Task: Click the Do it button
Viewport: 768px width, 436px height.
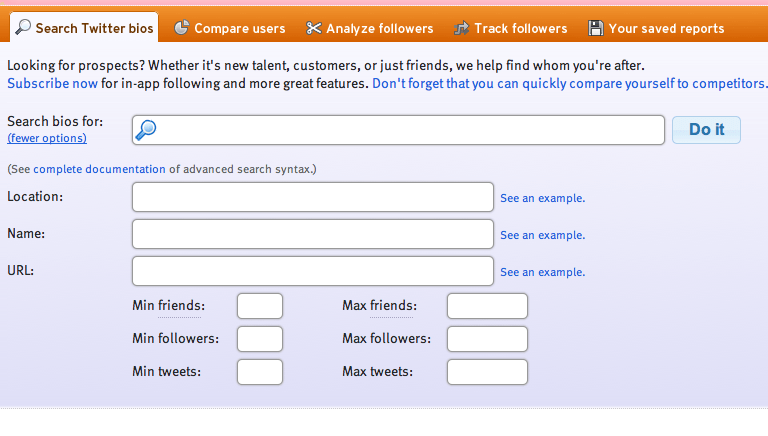Action: point(706,130)
